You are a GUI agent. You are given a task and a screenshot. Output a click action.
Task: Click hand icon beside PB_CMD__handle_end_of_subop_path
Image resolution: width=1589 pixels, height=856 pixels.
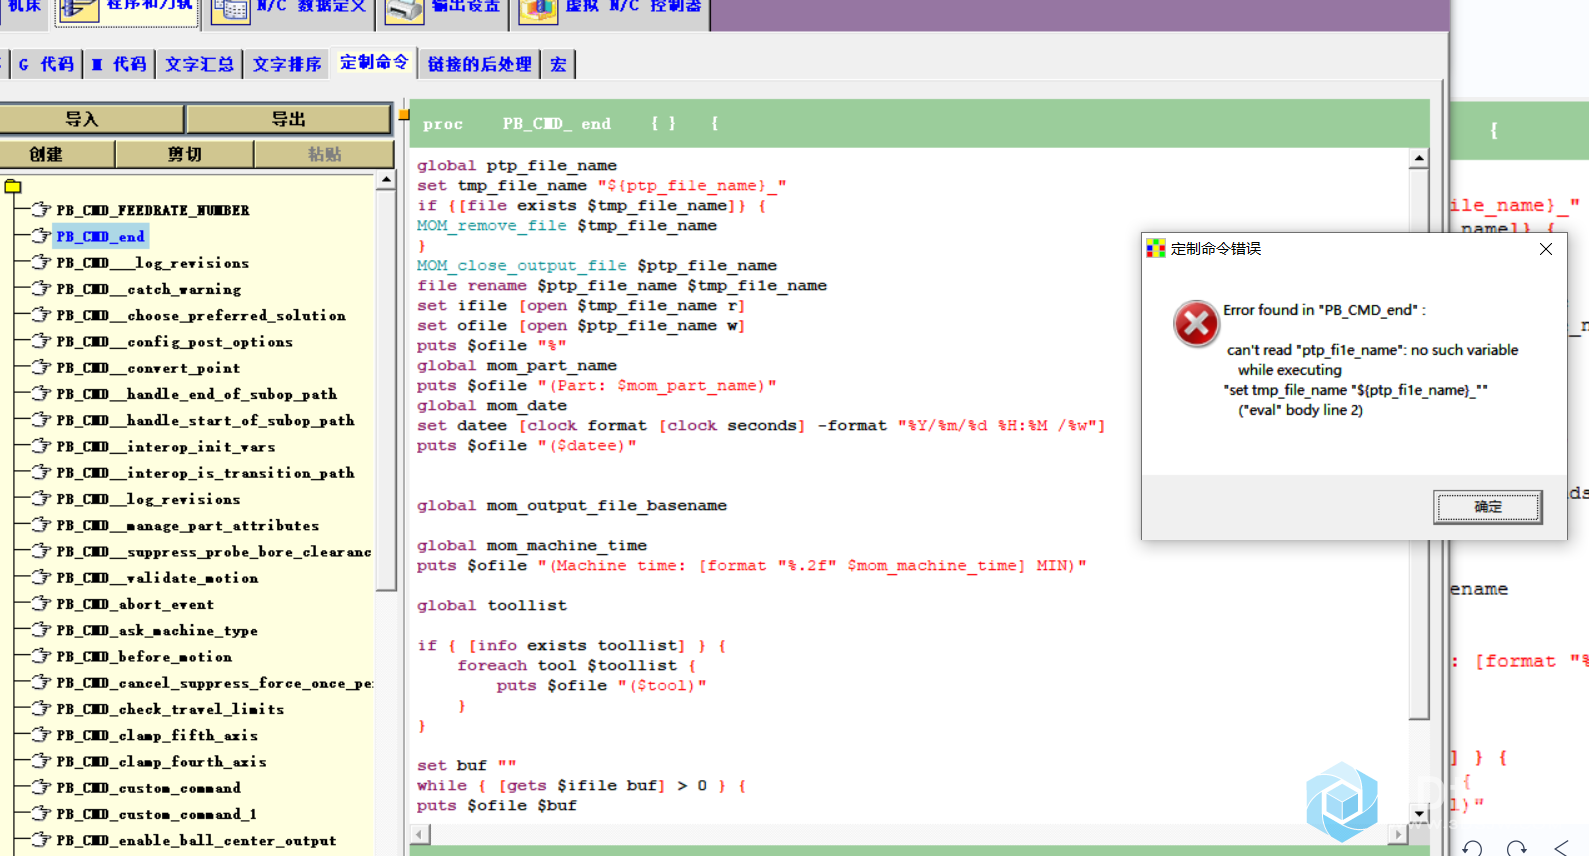click(41, 393)
